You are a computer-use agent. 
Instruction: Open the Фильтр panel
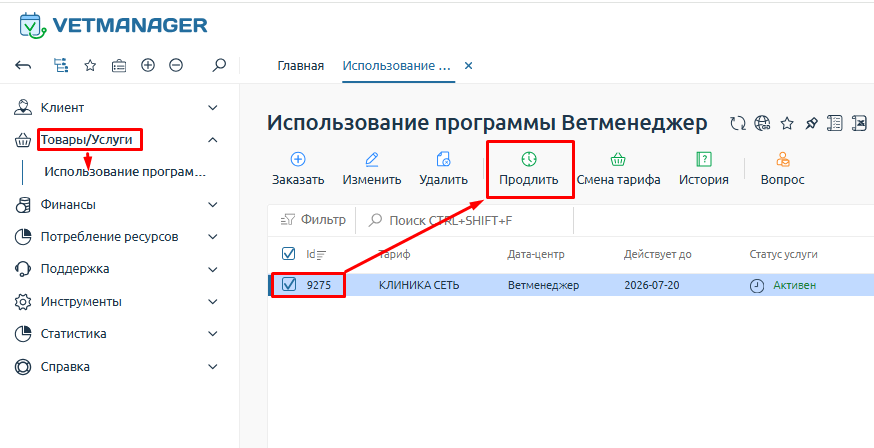313,220
